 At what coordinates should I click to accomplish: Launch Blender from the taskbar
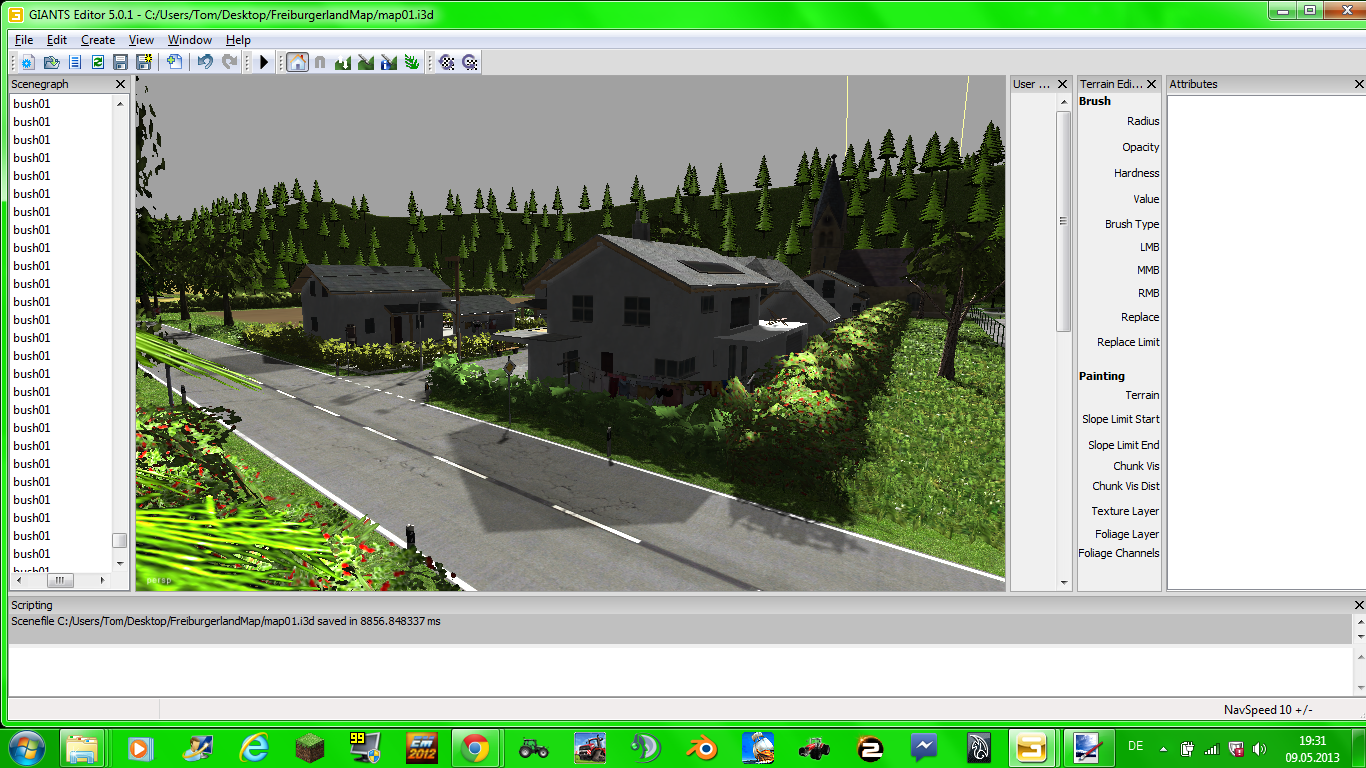pyautogui.click(x=703, y=748)
